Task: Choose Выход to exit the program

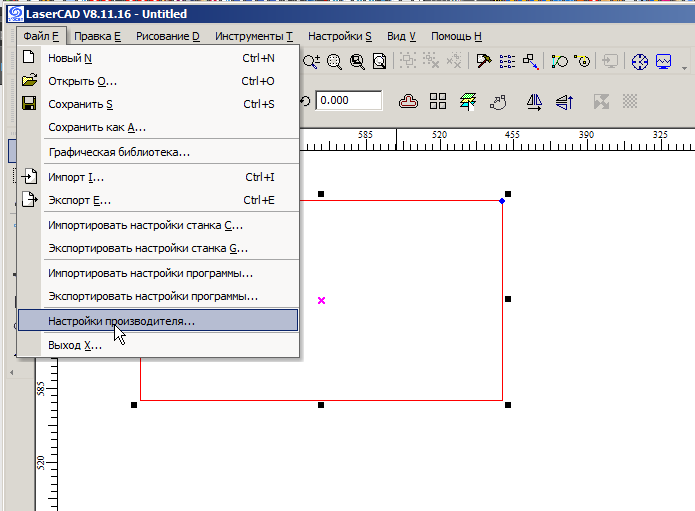Action: coord(75,345)
